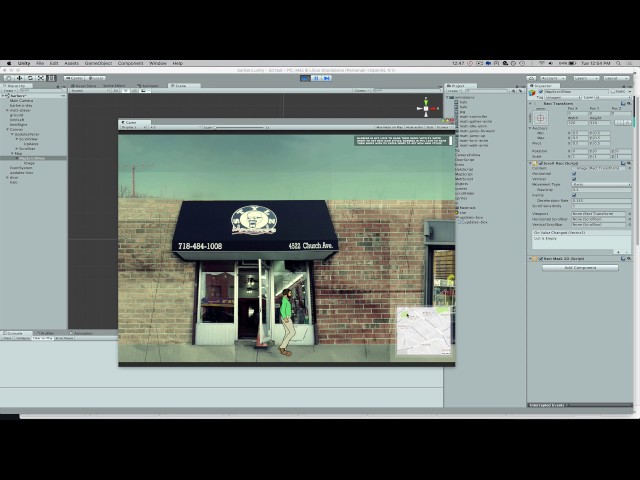Uncheck the Horizontal checkbox in Scroll Rect
Screen dimensions: 640x480
click(x=574, y=173)
